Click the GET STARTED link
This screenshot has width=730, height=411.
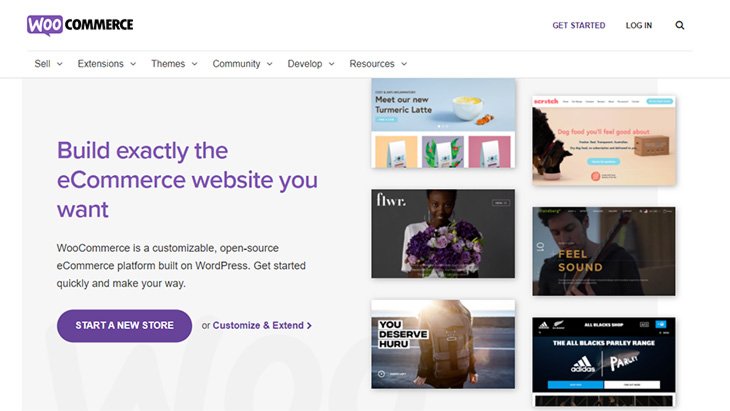click(x=579, y=25)
